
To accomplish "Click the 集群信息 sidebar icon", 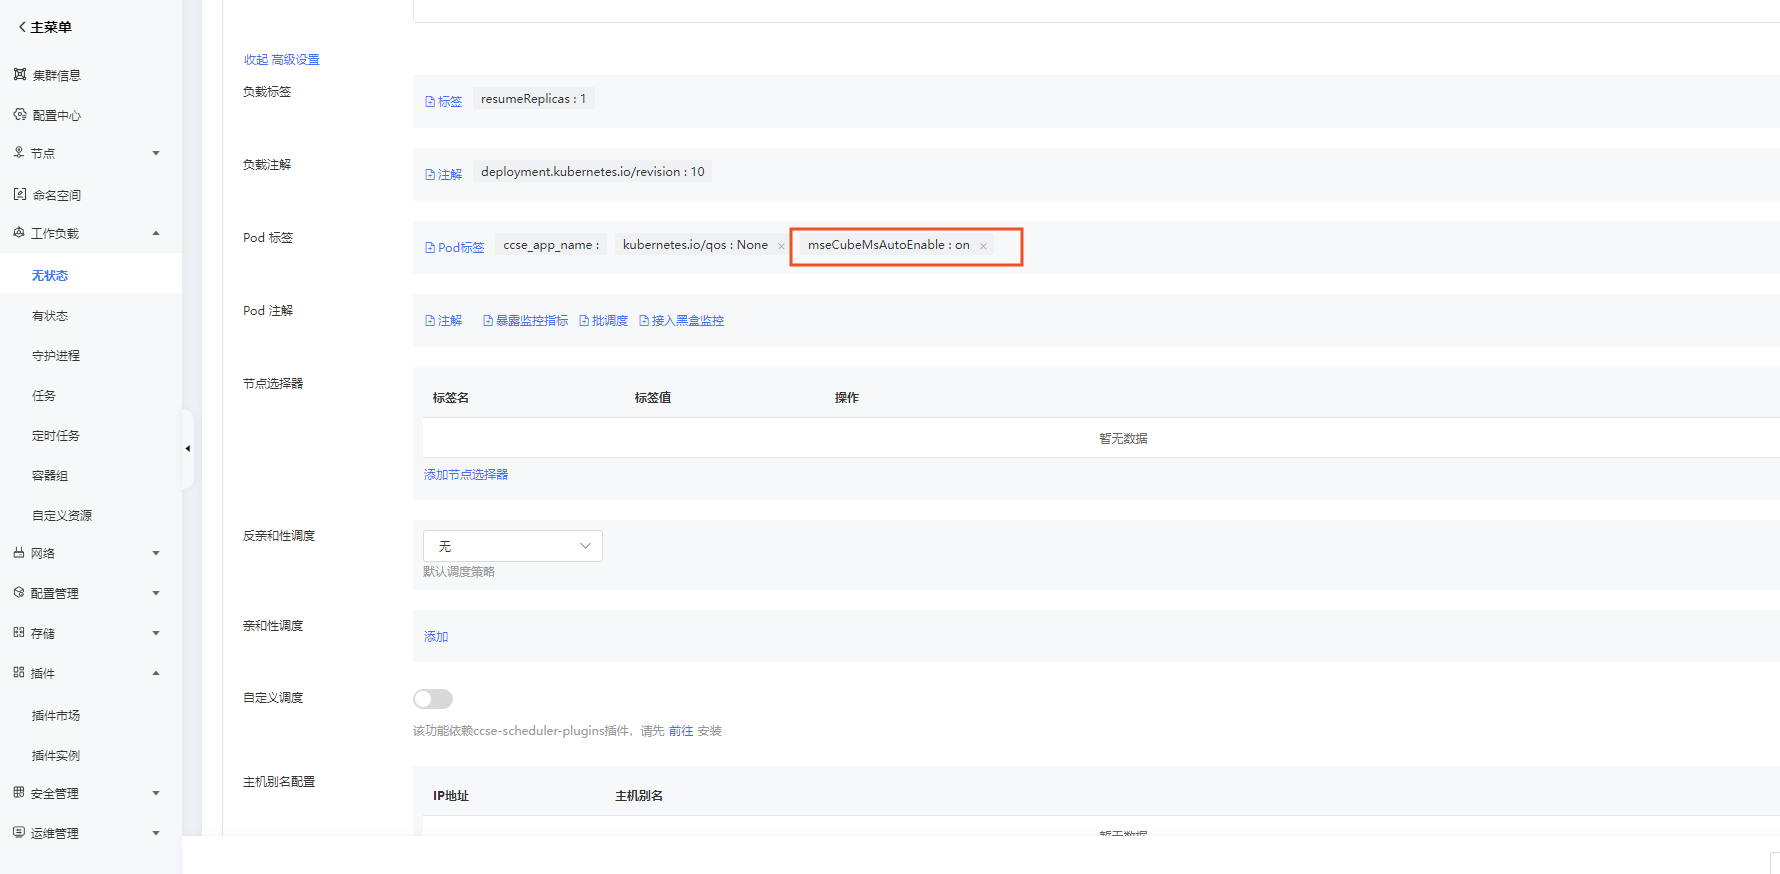I will 20,75.
